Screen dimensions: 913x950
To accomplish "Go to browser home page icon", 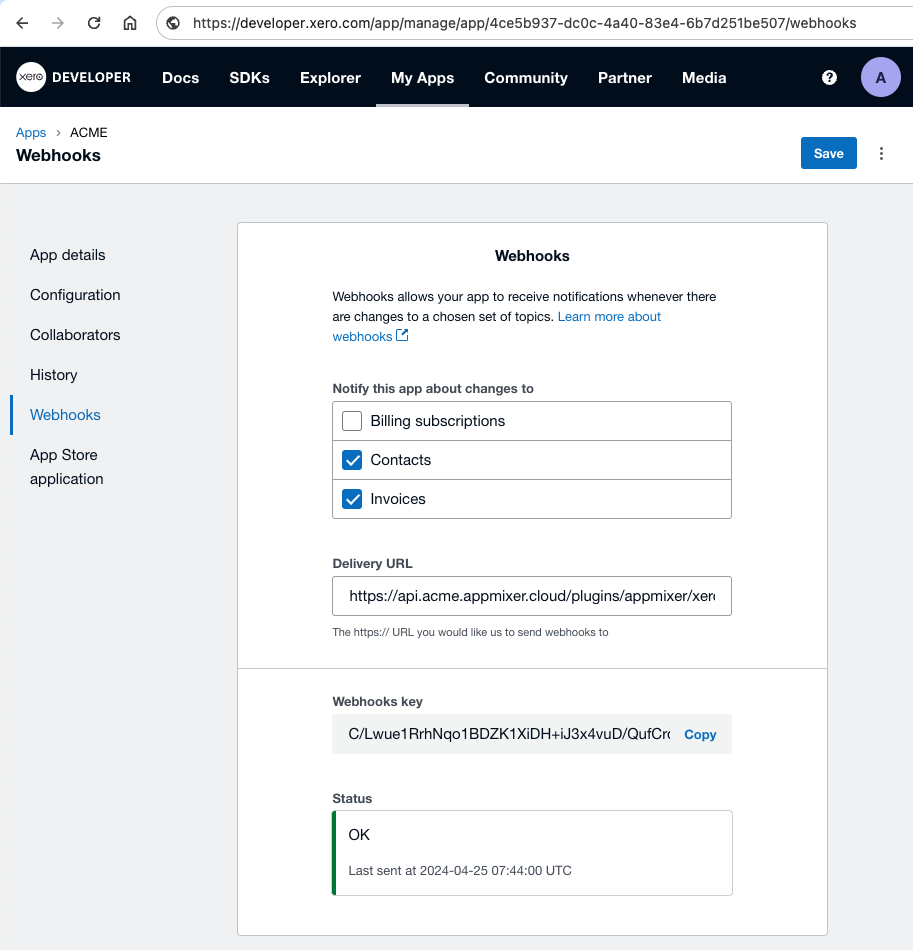I will (x=130, y=23).
